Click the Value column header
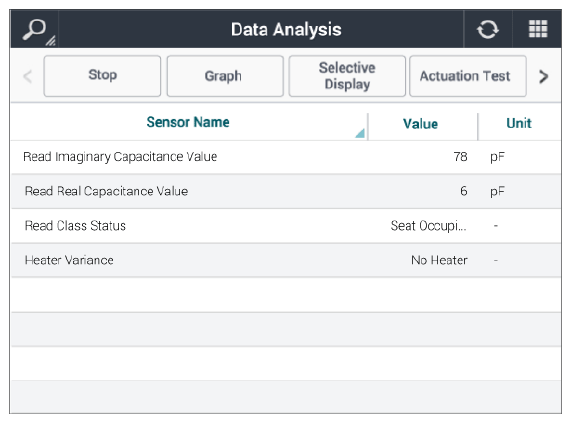This screenshot has height=423, width=571. (420, 124)
